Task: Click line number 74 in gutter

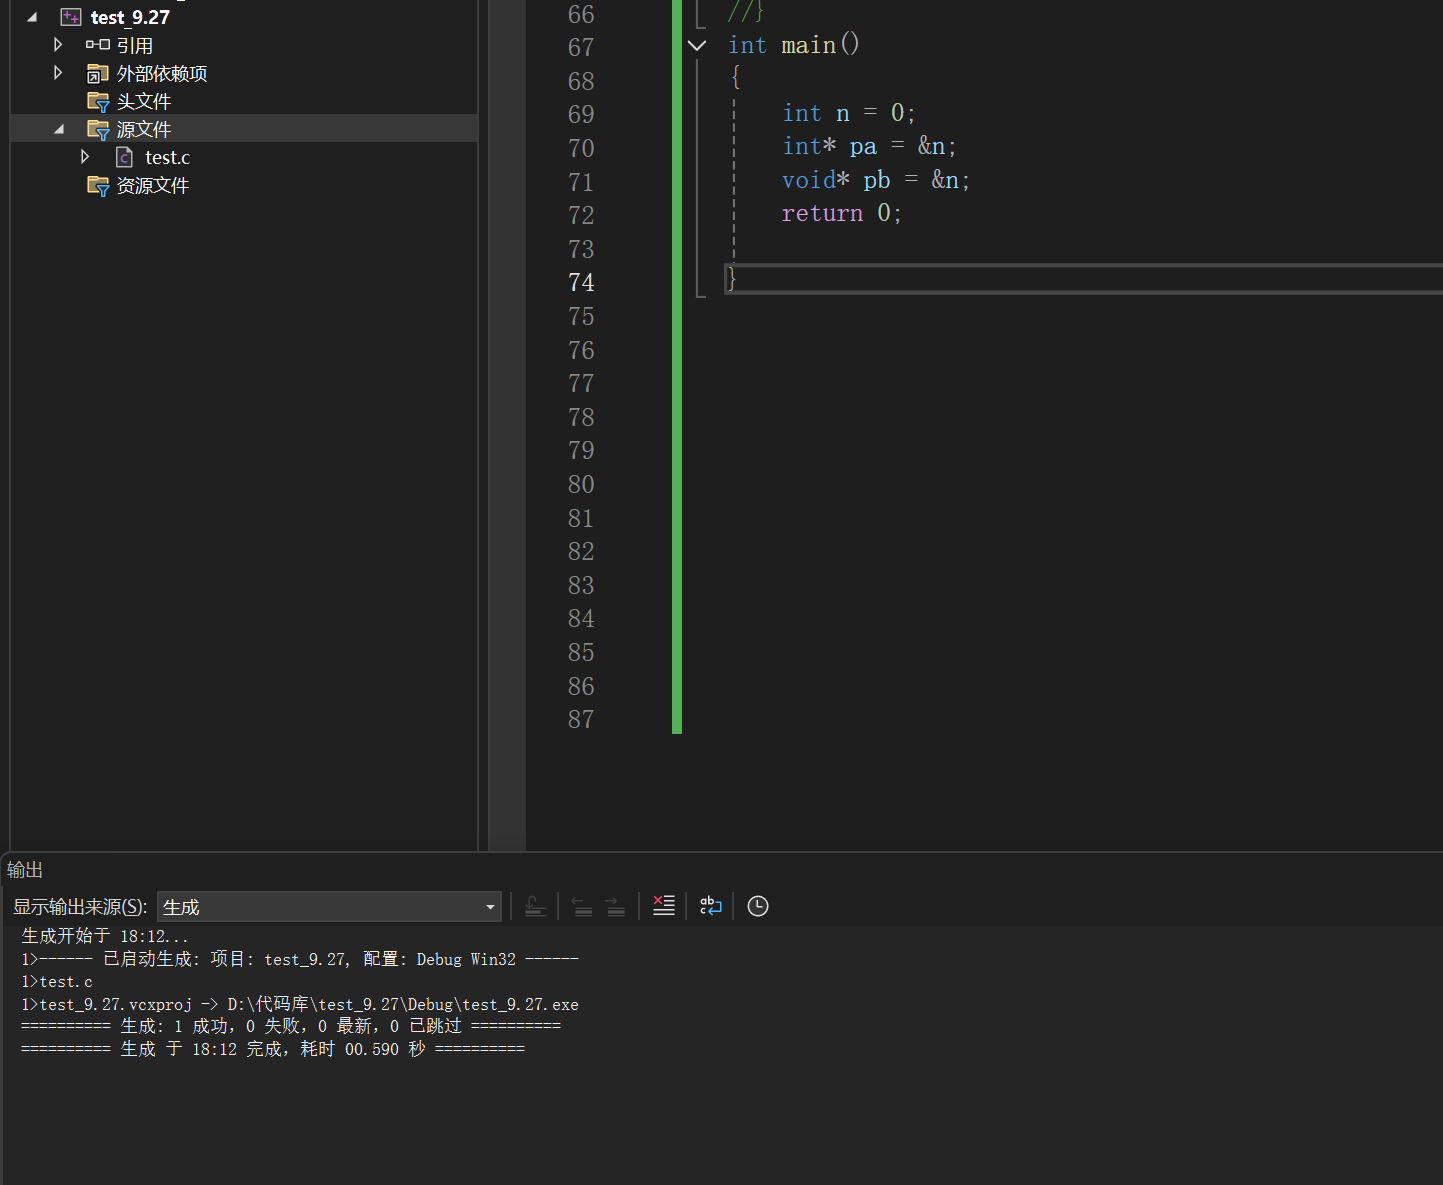Action: coord(581,283)
